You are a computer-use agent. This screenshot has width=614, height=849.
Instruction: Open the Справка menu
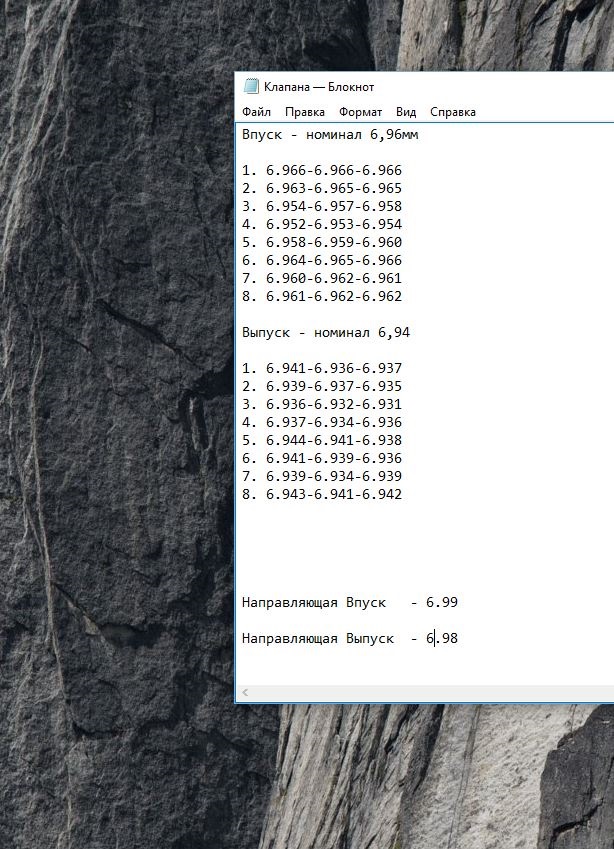(x=453, y=112)
